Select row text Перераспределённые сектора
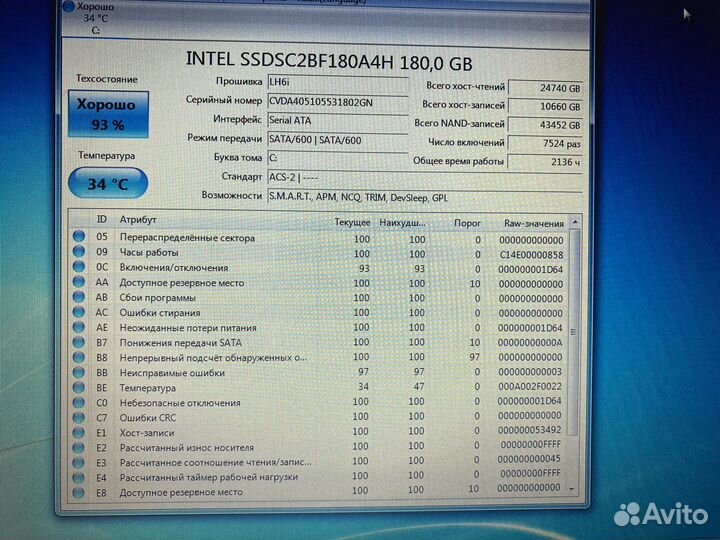 click(x=187, y=238)
